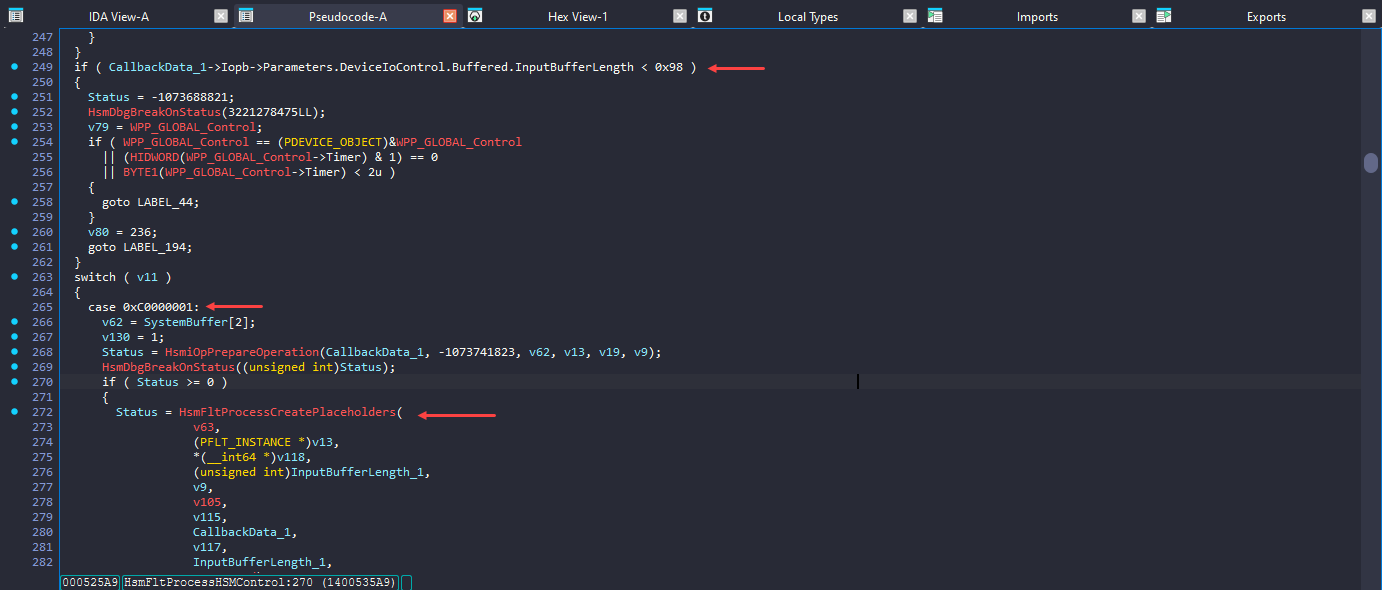Click the Local Types tab icon

pos(705,16)
